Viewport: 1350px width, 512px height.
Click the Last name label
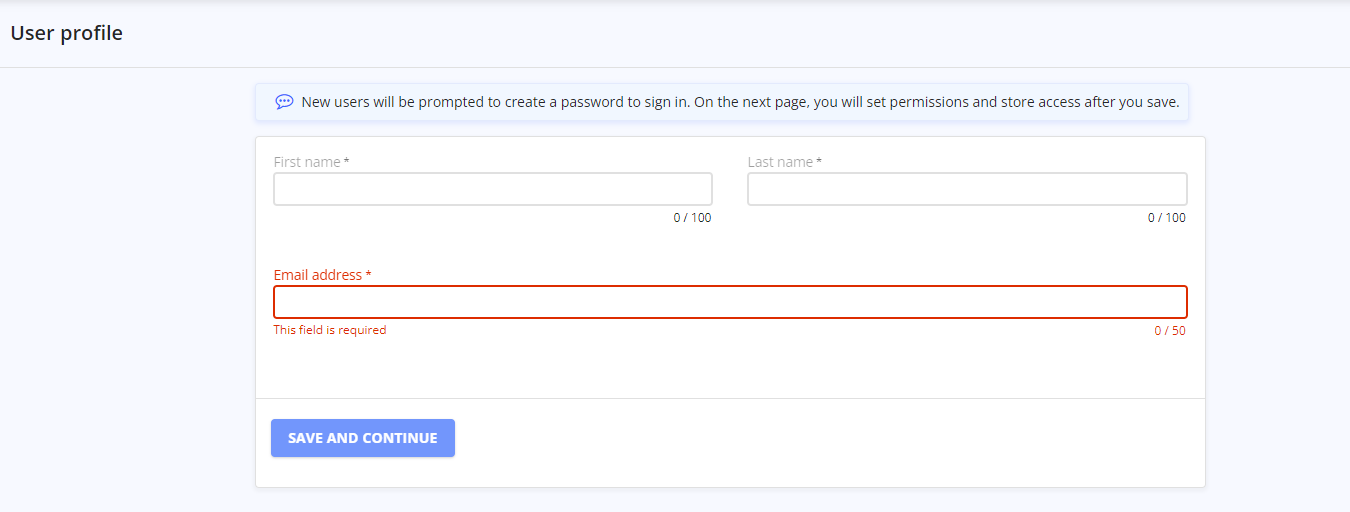click(x=780, y=162)
